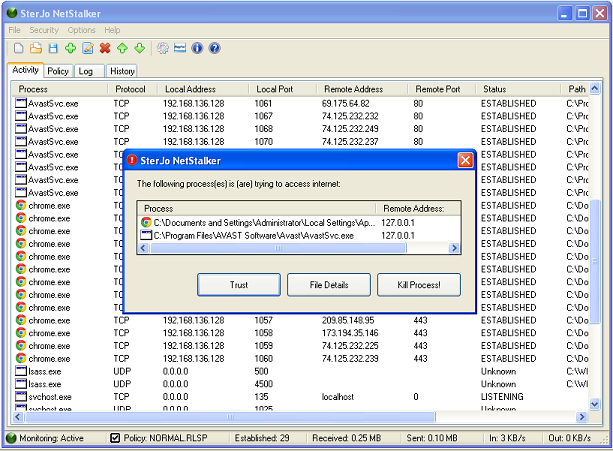Click the Established: 29 status bar entry

click(x=262, y=438)
